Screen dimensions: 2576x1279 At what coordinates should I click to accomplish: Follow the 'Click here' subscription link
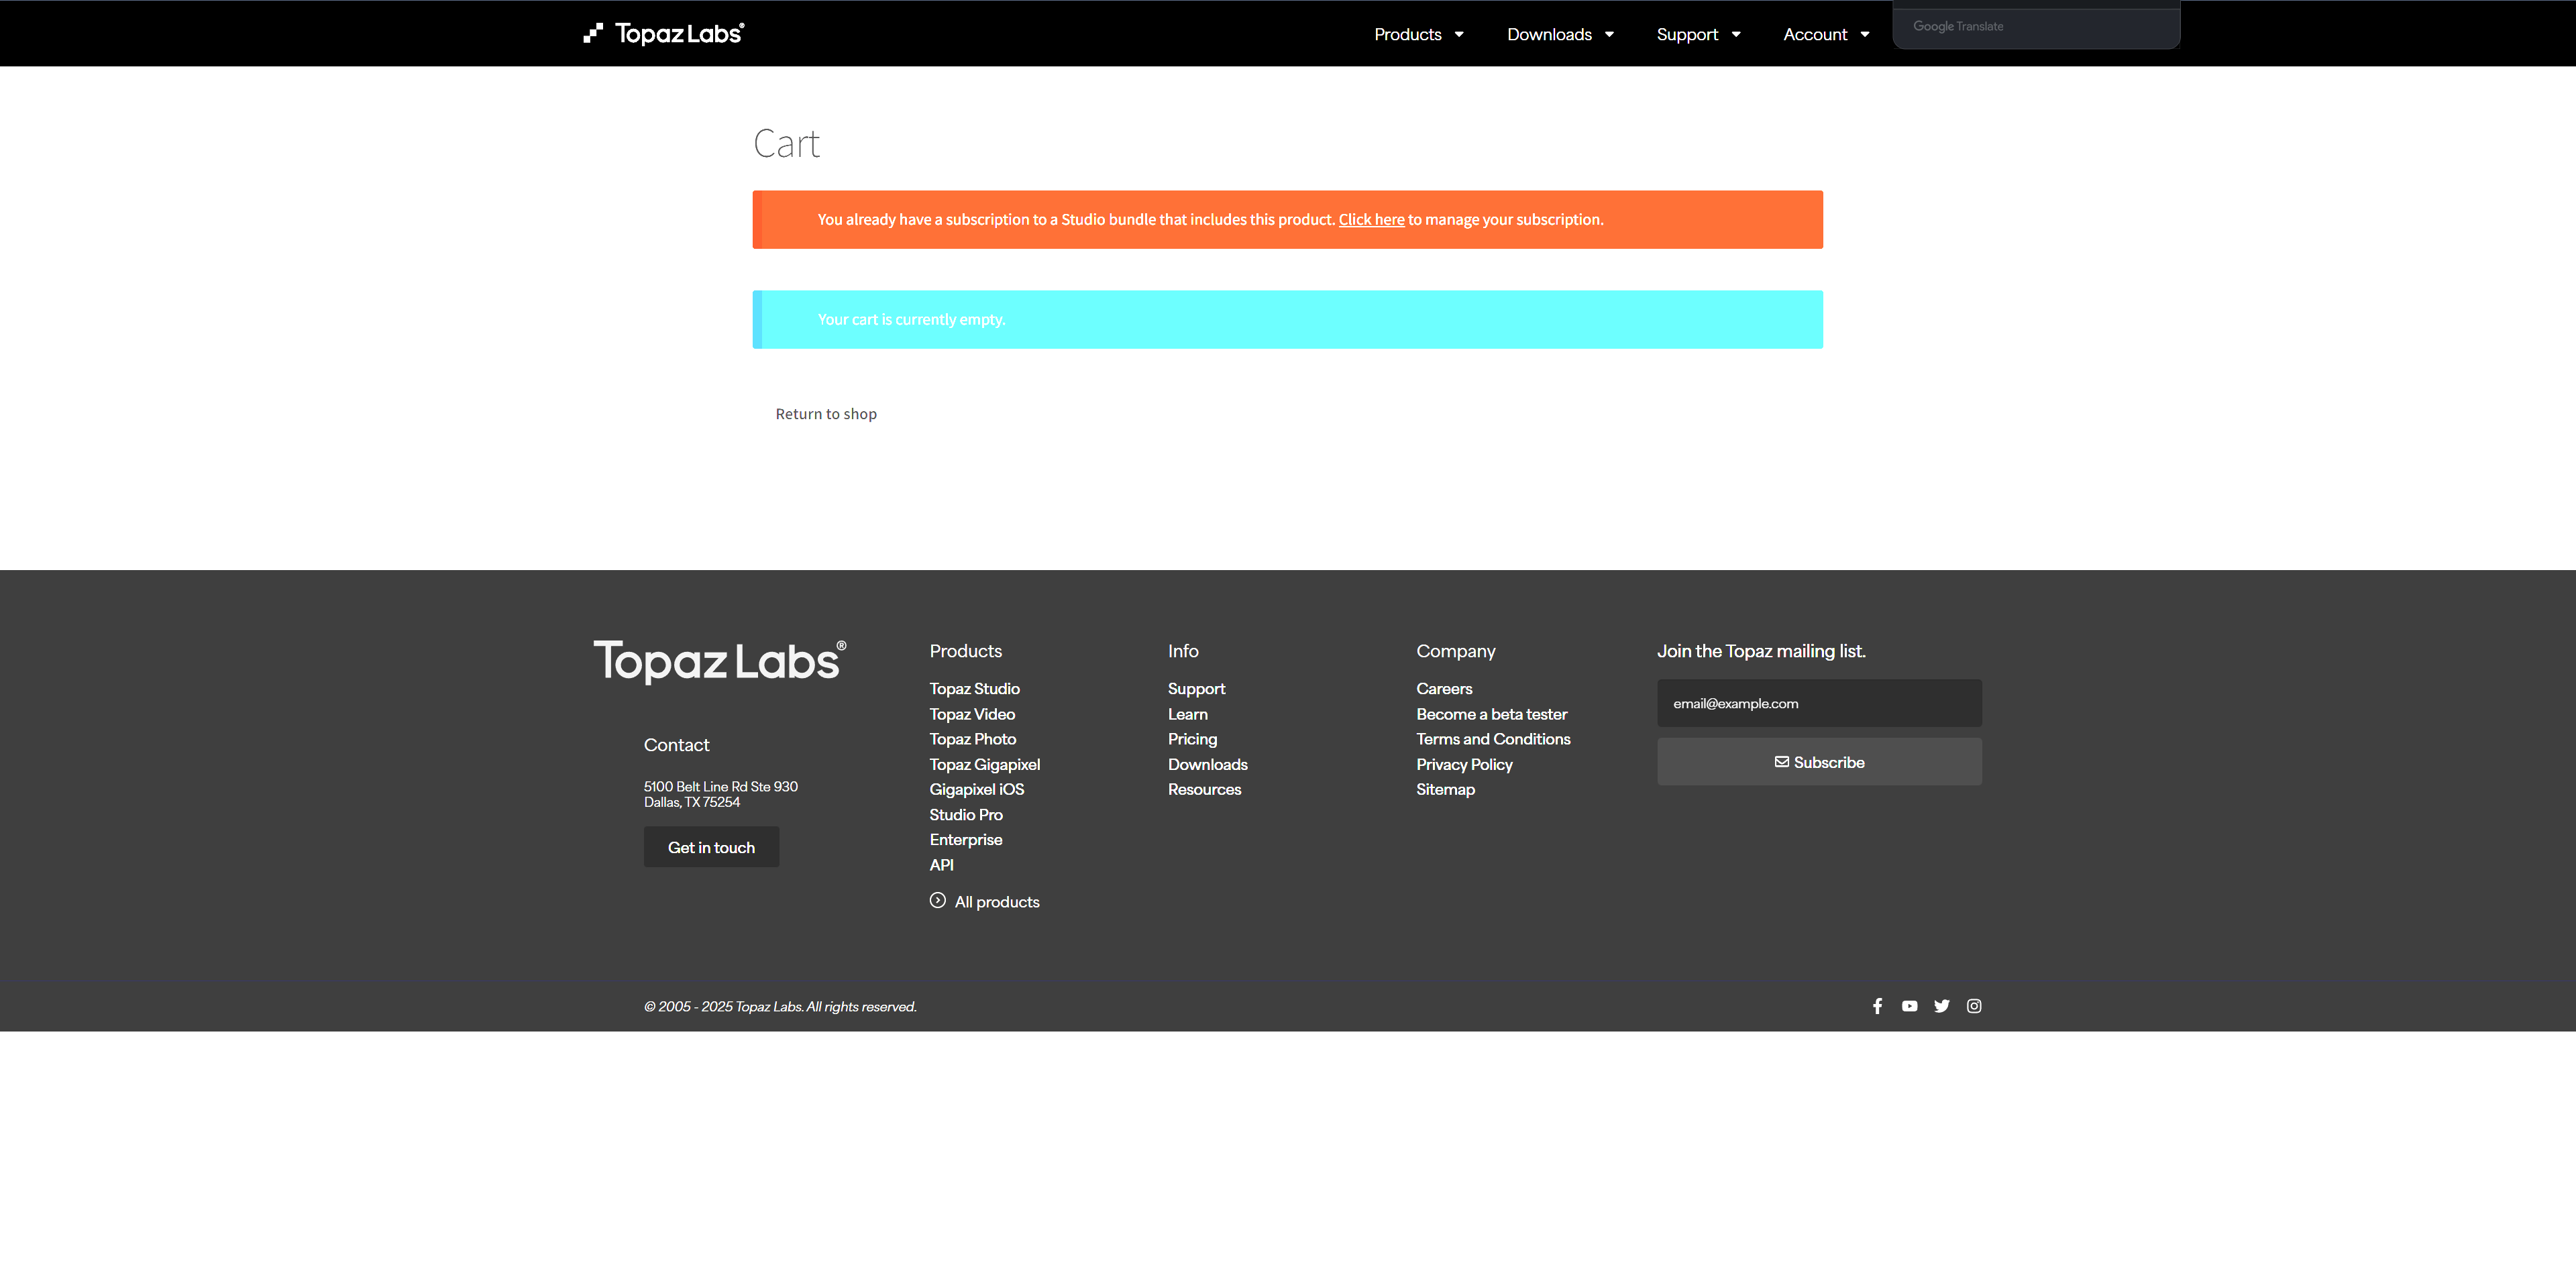tap(1371, 220)
